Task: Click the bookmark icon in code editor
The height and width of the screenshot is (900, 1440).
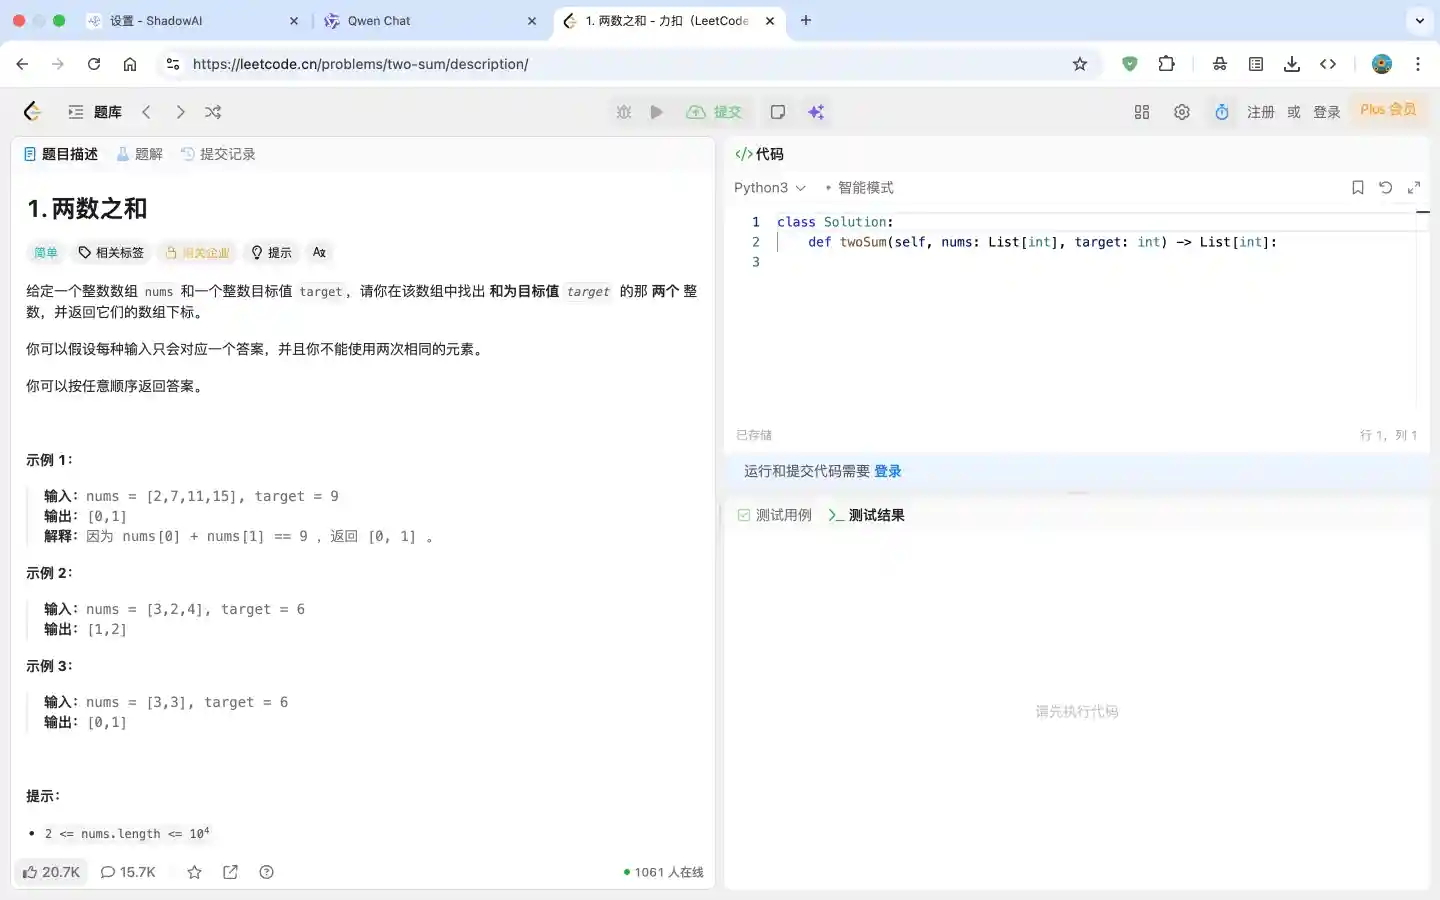Action: coord(1358,188)
